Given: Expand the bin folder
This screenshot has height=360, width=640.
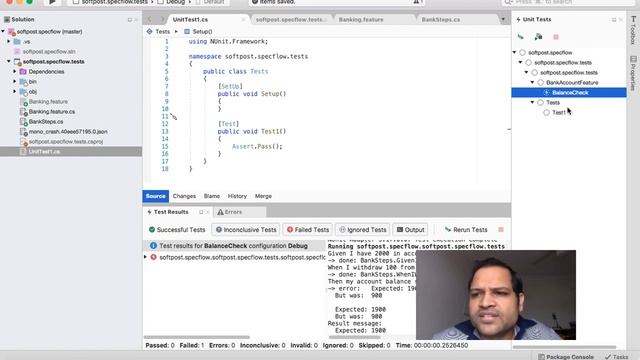Looking at the screenshot, I should (15, 82).
